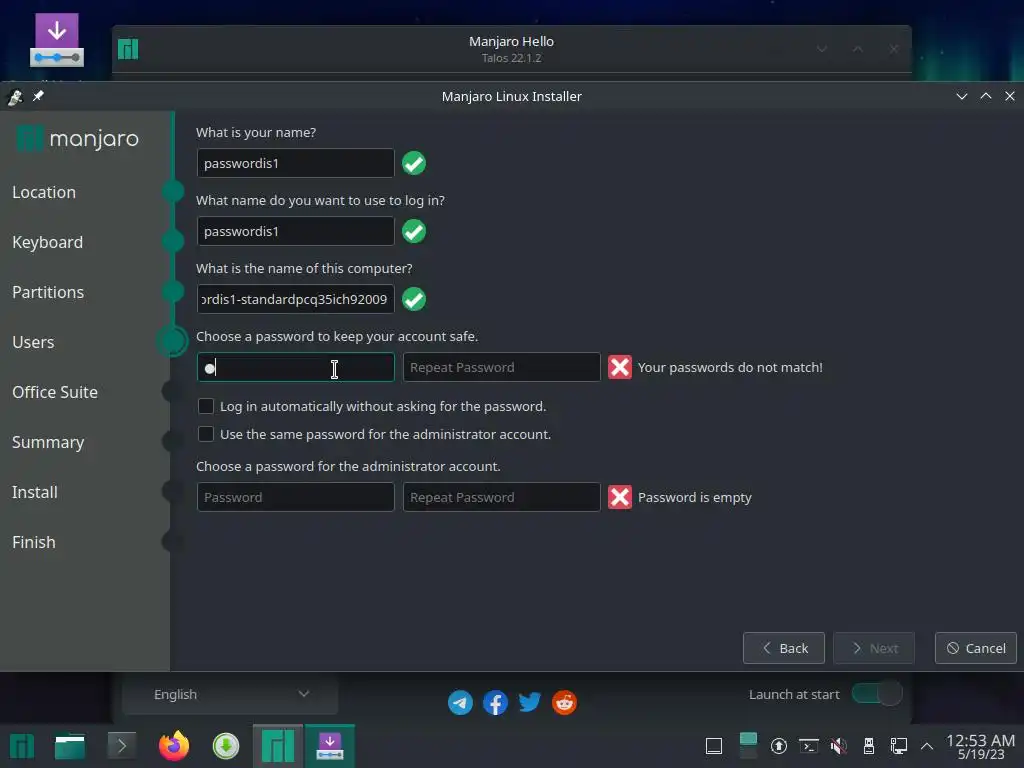Select the Install step in sidebar
This screenshot has height=768, width=1024.
pyautogui.click(x=35, y=492)
